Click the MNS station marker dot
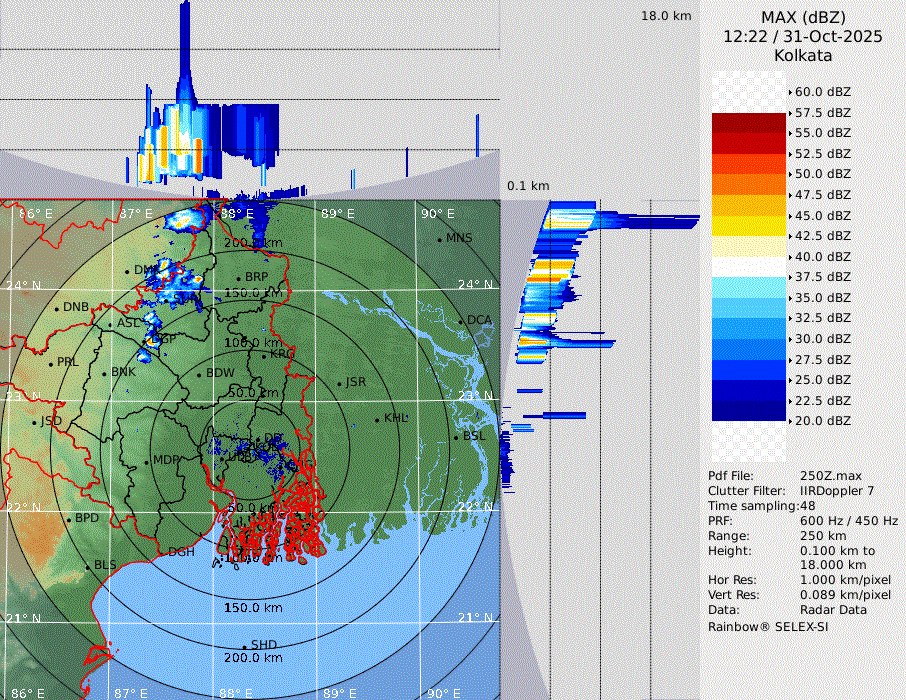 [x=439, y=239]
